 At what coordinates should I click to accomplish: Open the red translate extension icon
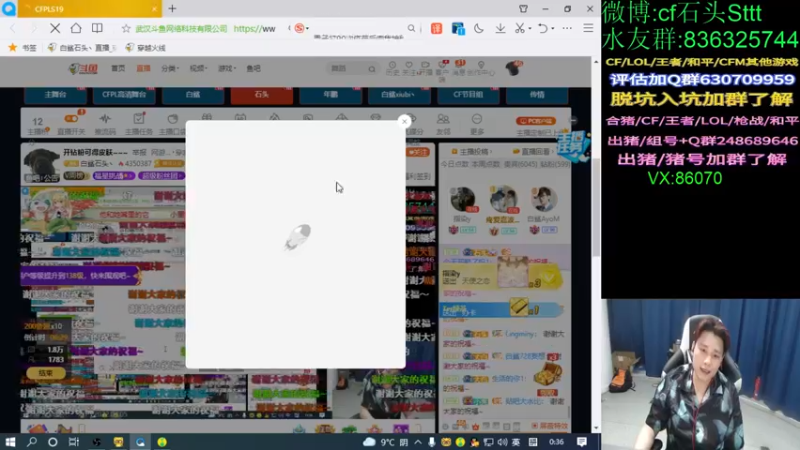pos(436,29)
